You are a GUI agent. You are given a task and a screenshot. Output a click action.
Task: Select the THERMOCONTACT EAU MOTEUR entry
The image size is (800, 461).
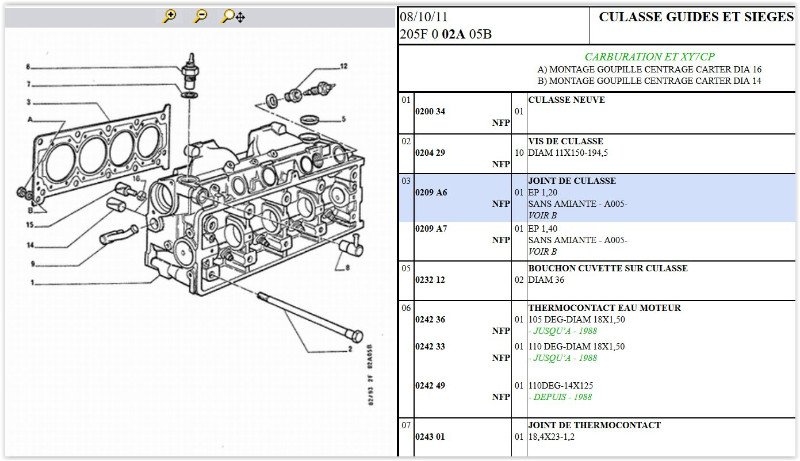point(604,308)
